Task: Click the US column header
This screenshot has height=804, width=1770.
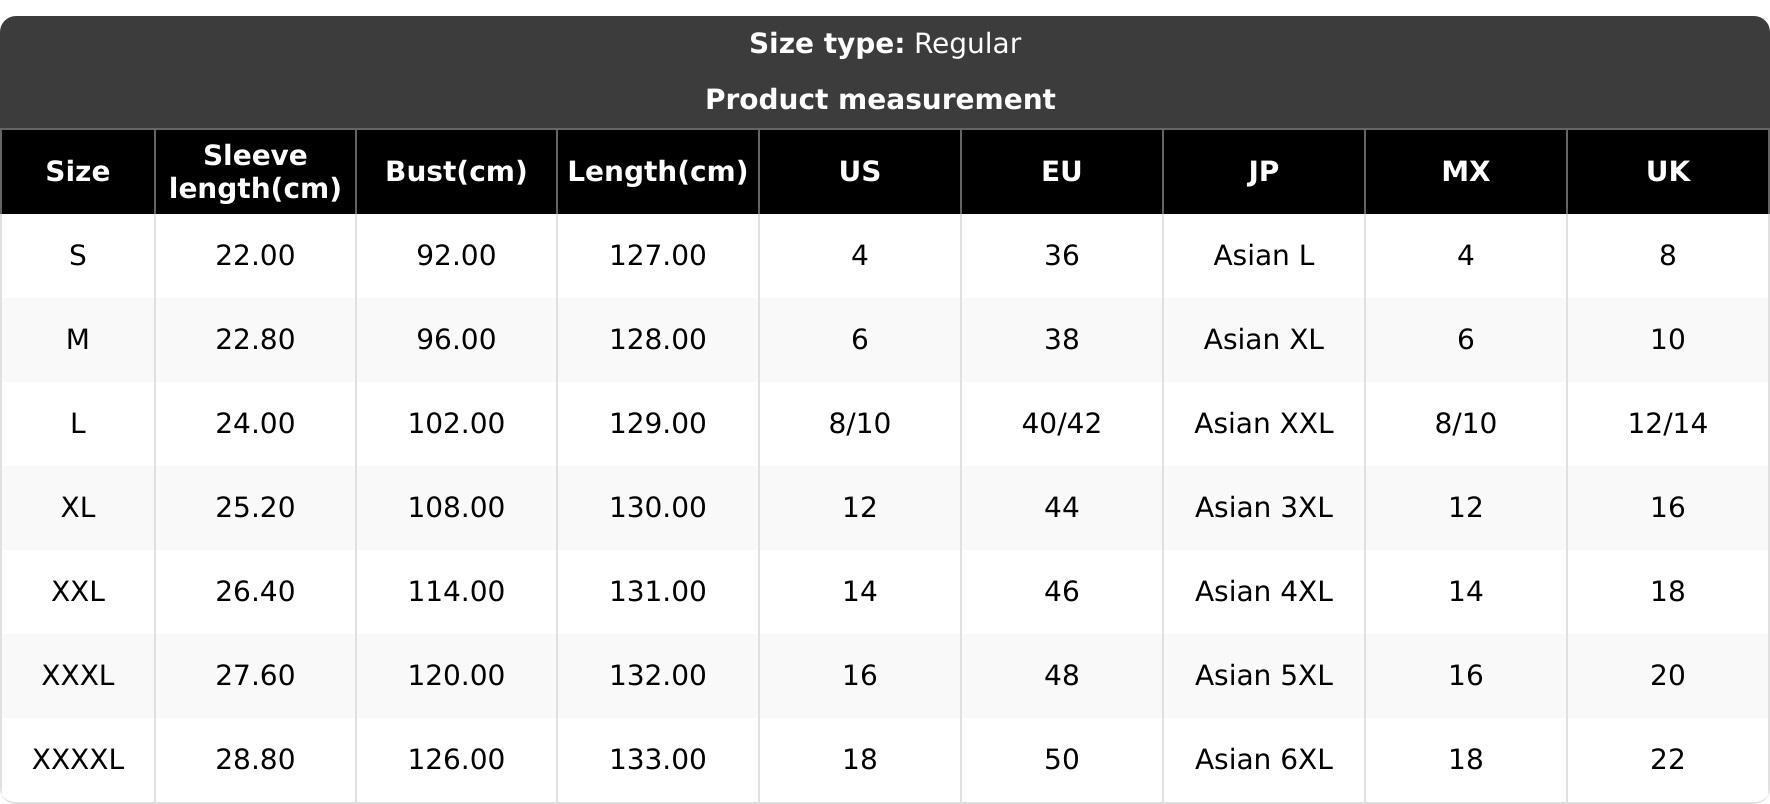Action: 860,172
